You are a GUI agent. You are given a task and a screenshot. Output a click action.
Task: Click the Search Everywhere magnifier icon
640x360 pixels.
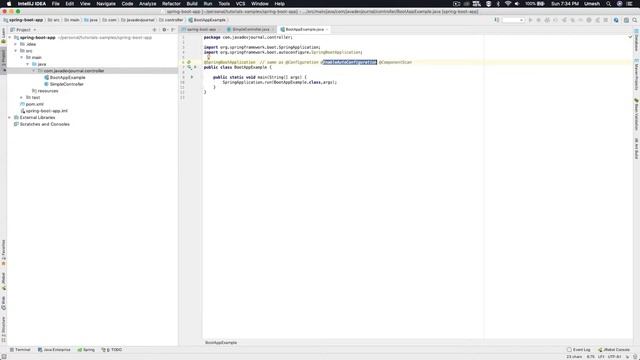point(635,20)
